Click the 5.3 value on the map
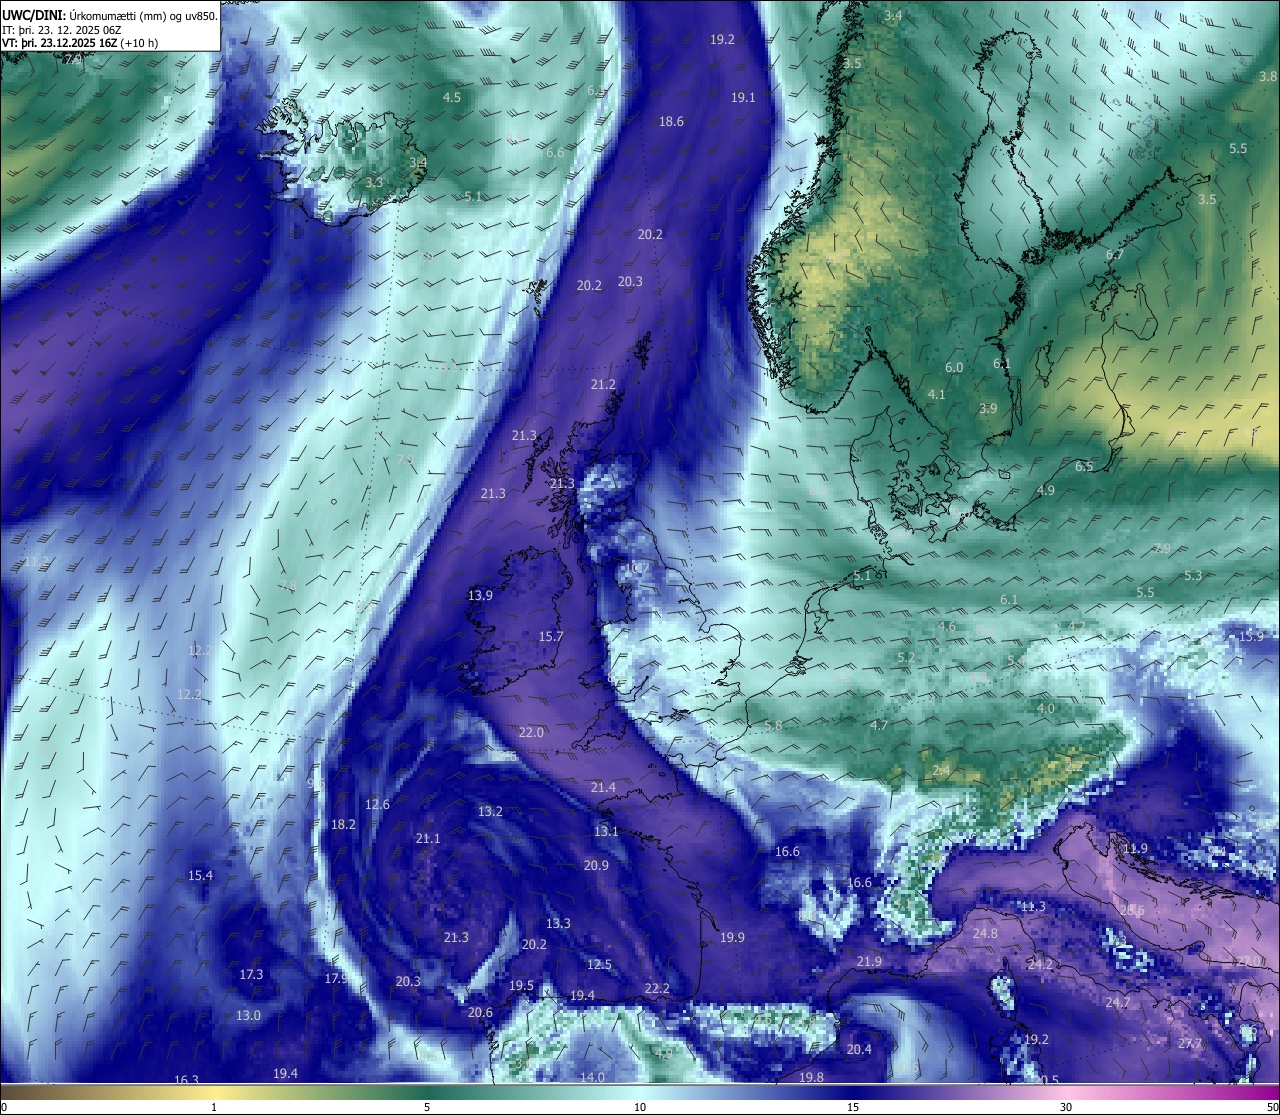The image size is (1280, 1115). (x=1193, y=576)
